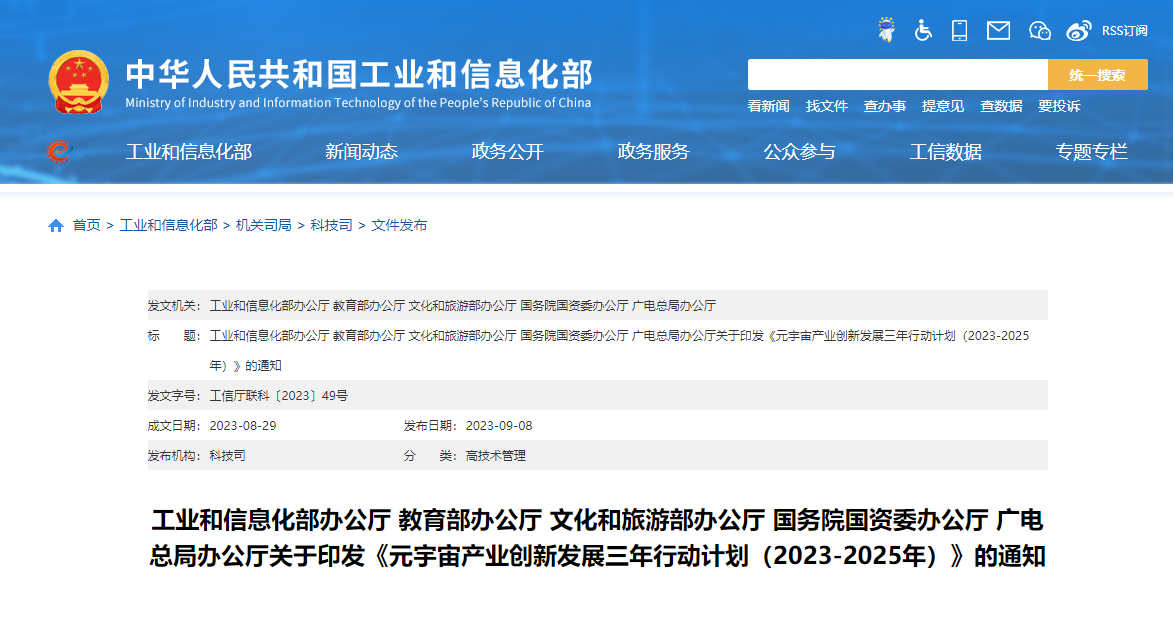Focus the site search input box

point(897,75)
